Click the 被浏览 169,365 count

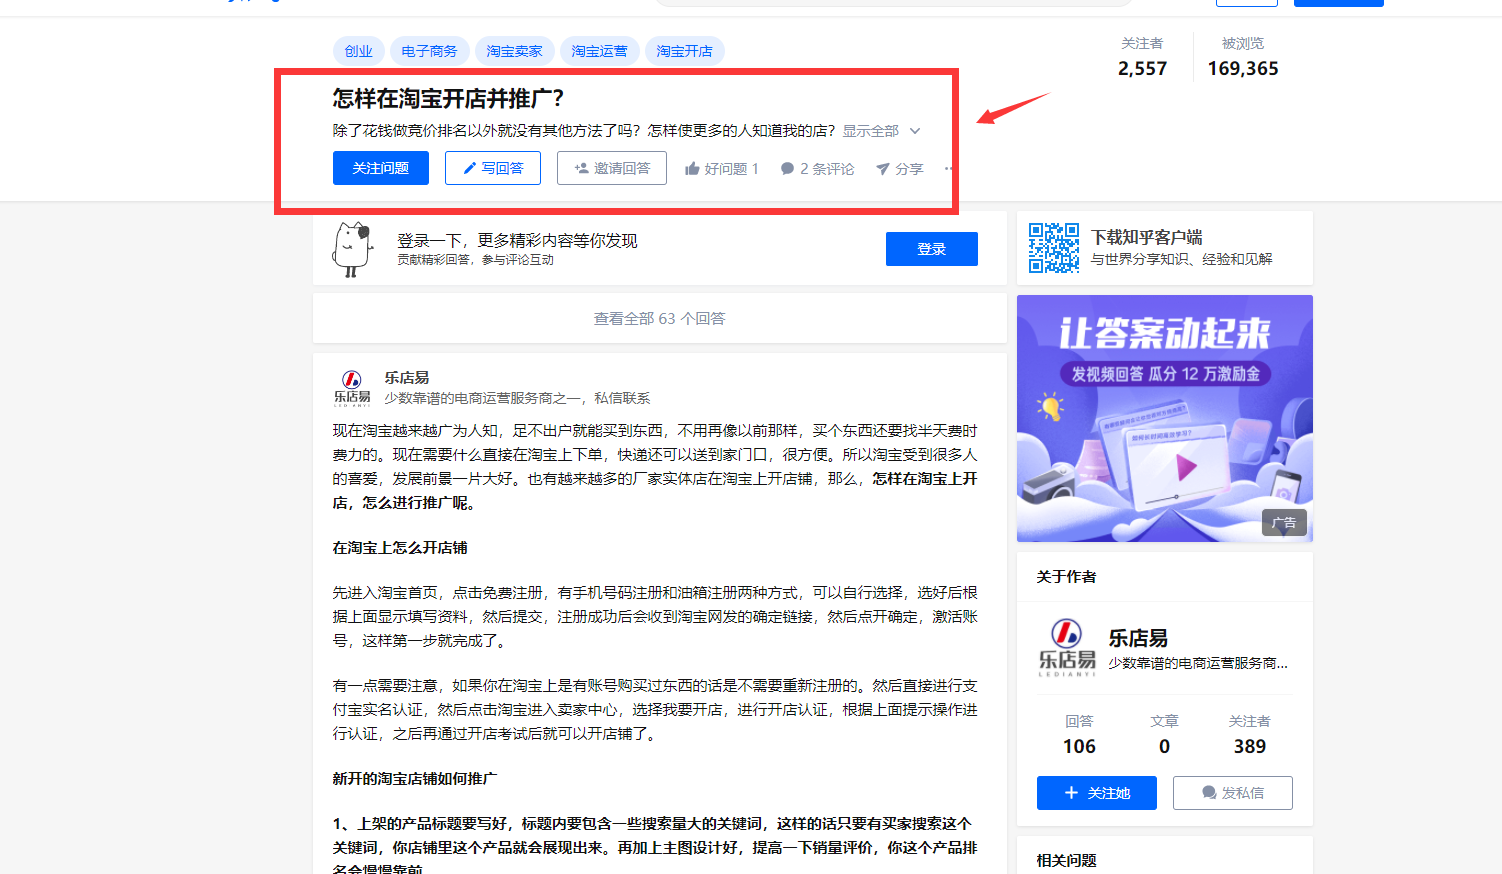1243,58
